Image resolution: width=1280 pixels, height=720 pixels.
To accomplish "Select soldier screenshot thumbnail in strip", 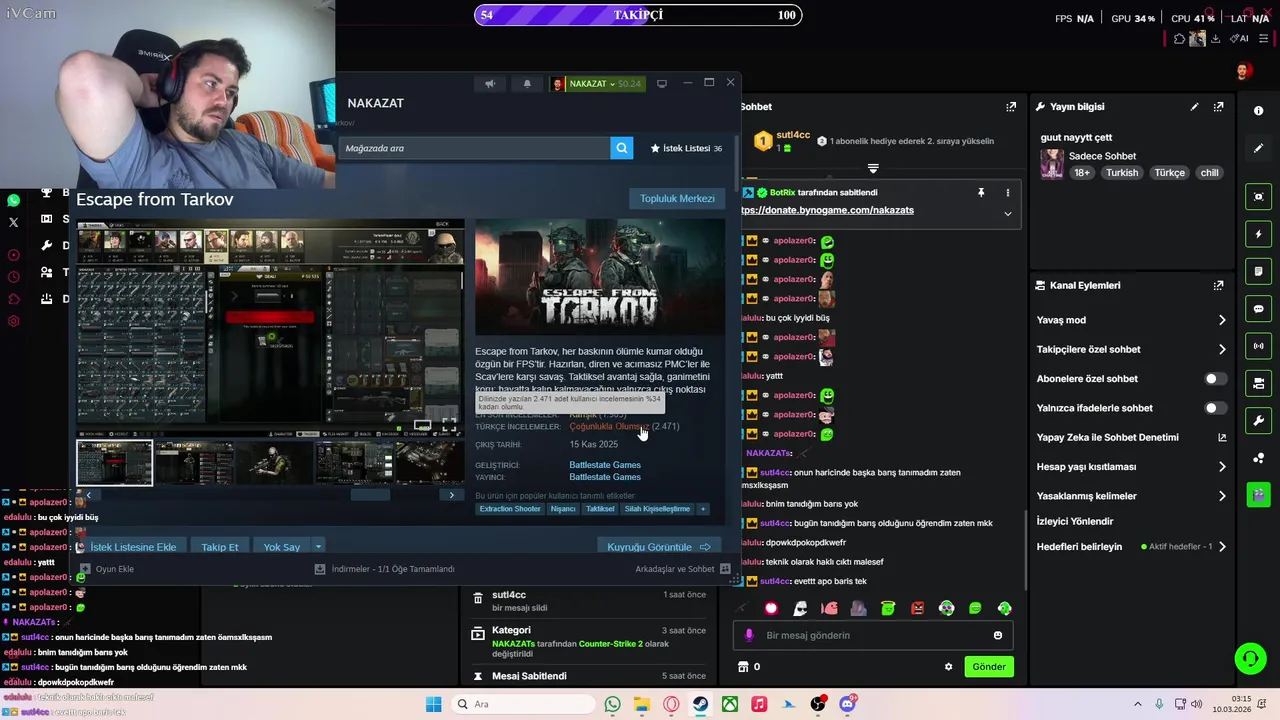I will tap(274, 463).
